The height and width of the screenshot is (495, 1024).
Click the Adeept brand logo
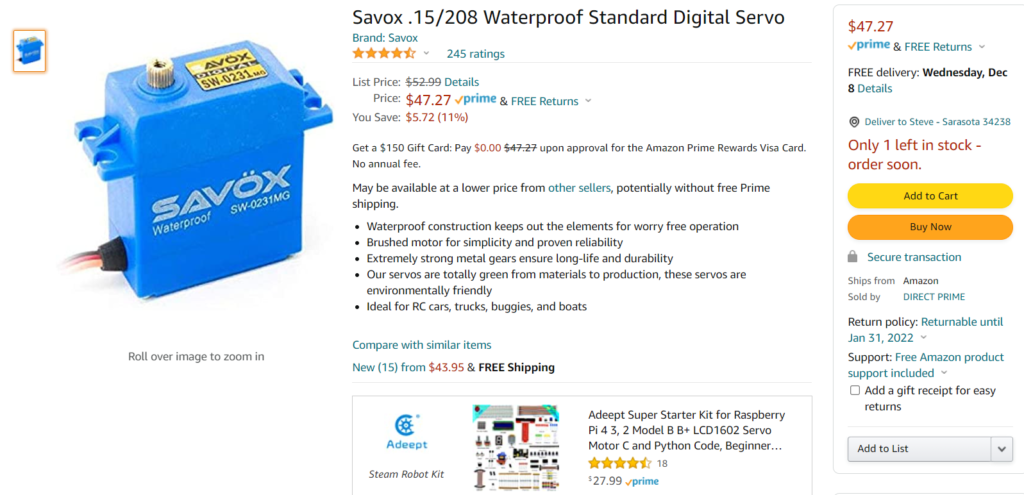coord(406,432)
